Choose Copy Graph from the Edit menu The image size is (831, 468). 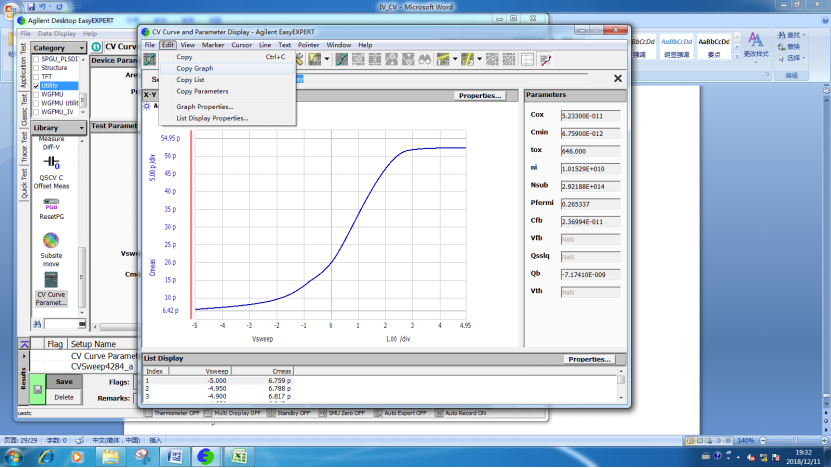[x=195, y=68]
